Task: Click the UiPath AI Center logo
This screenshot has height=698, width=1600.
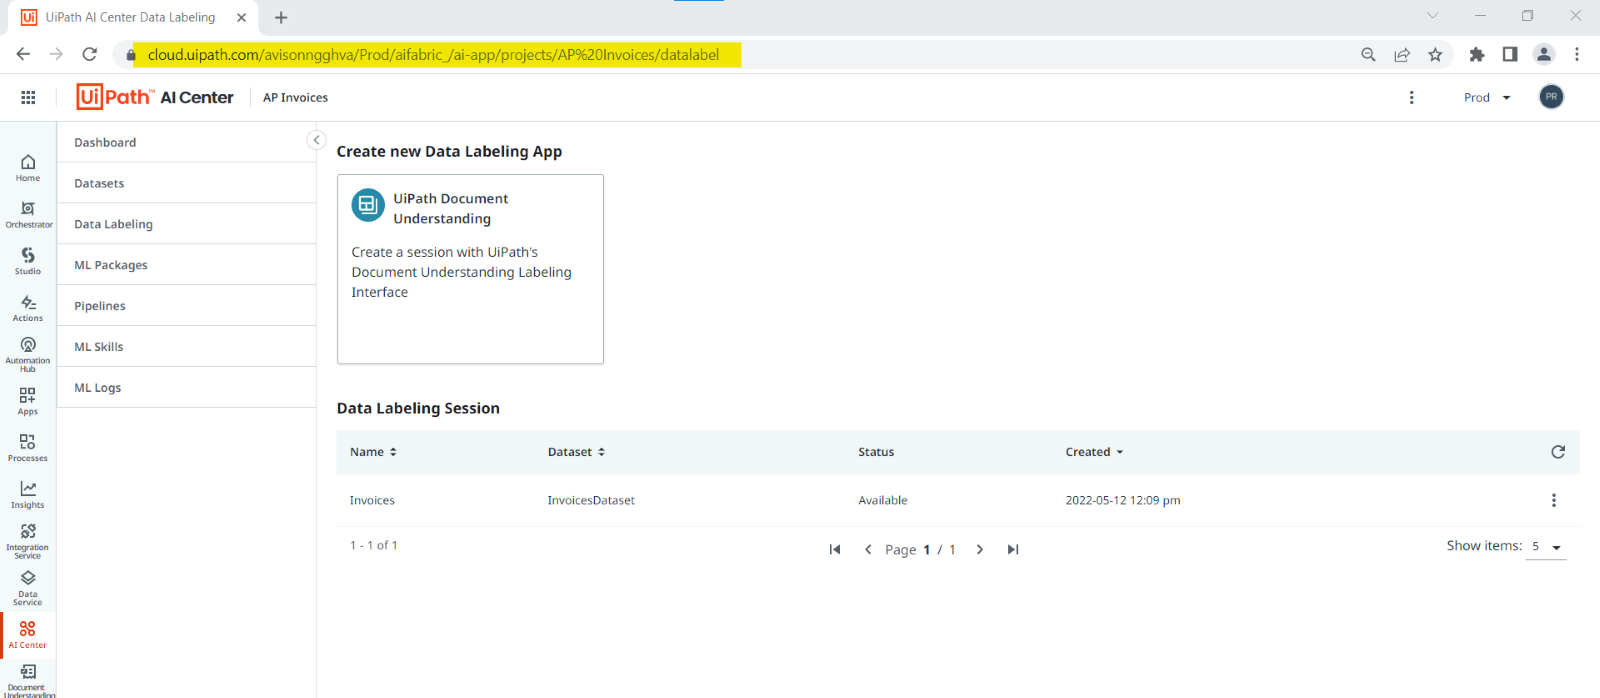Action: point(155,96)
